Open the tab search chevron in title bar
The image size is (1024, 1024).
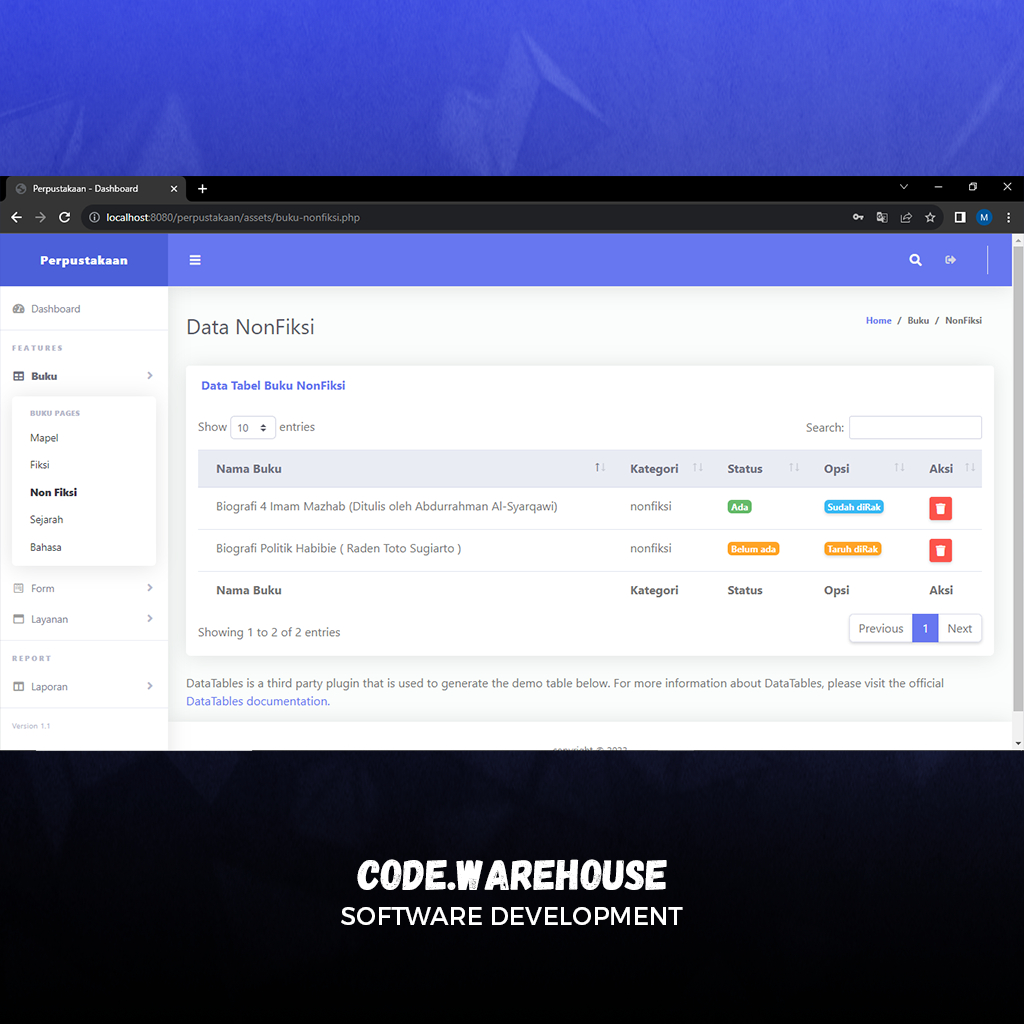903,187
